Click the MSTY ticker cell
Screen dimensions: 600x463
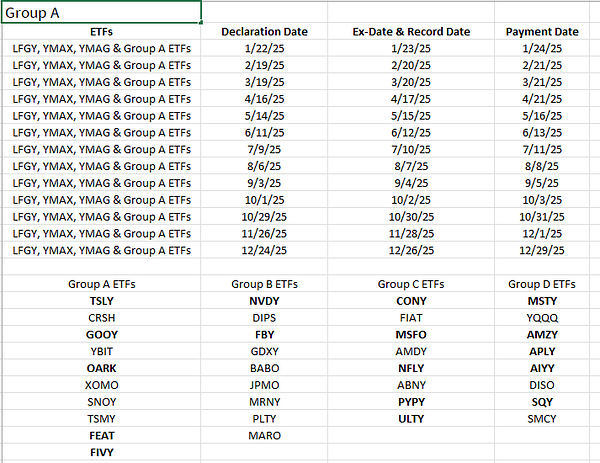point(542,301)
